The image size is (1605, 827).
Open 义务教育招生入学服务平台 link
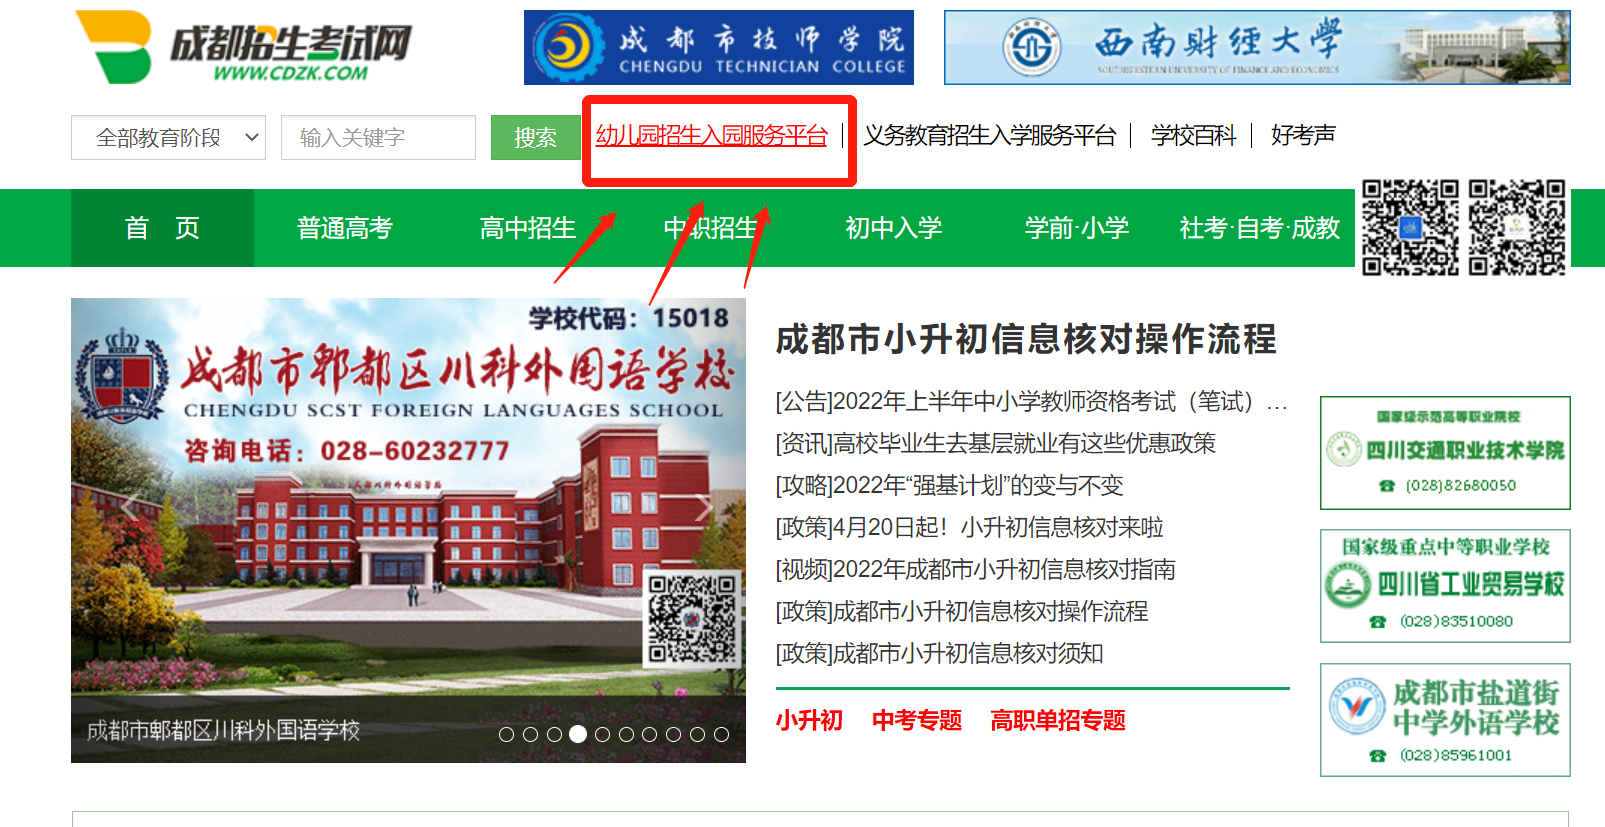tap(990, 135)
